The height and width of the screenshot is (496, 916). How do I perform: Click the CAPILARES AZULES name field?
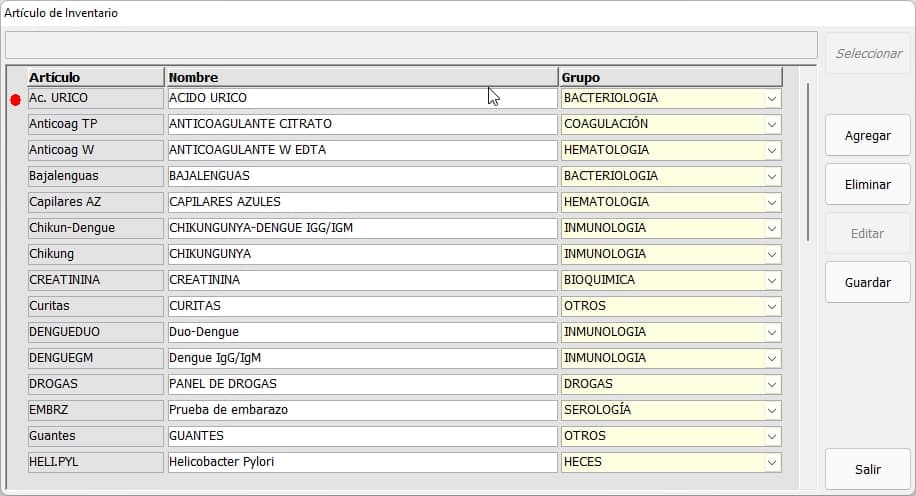[362, 202]
